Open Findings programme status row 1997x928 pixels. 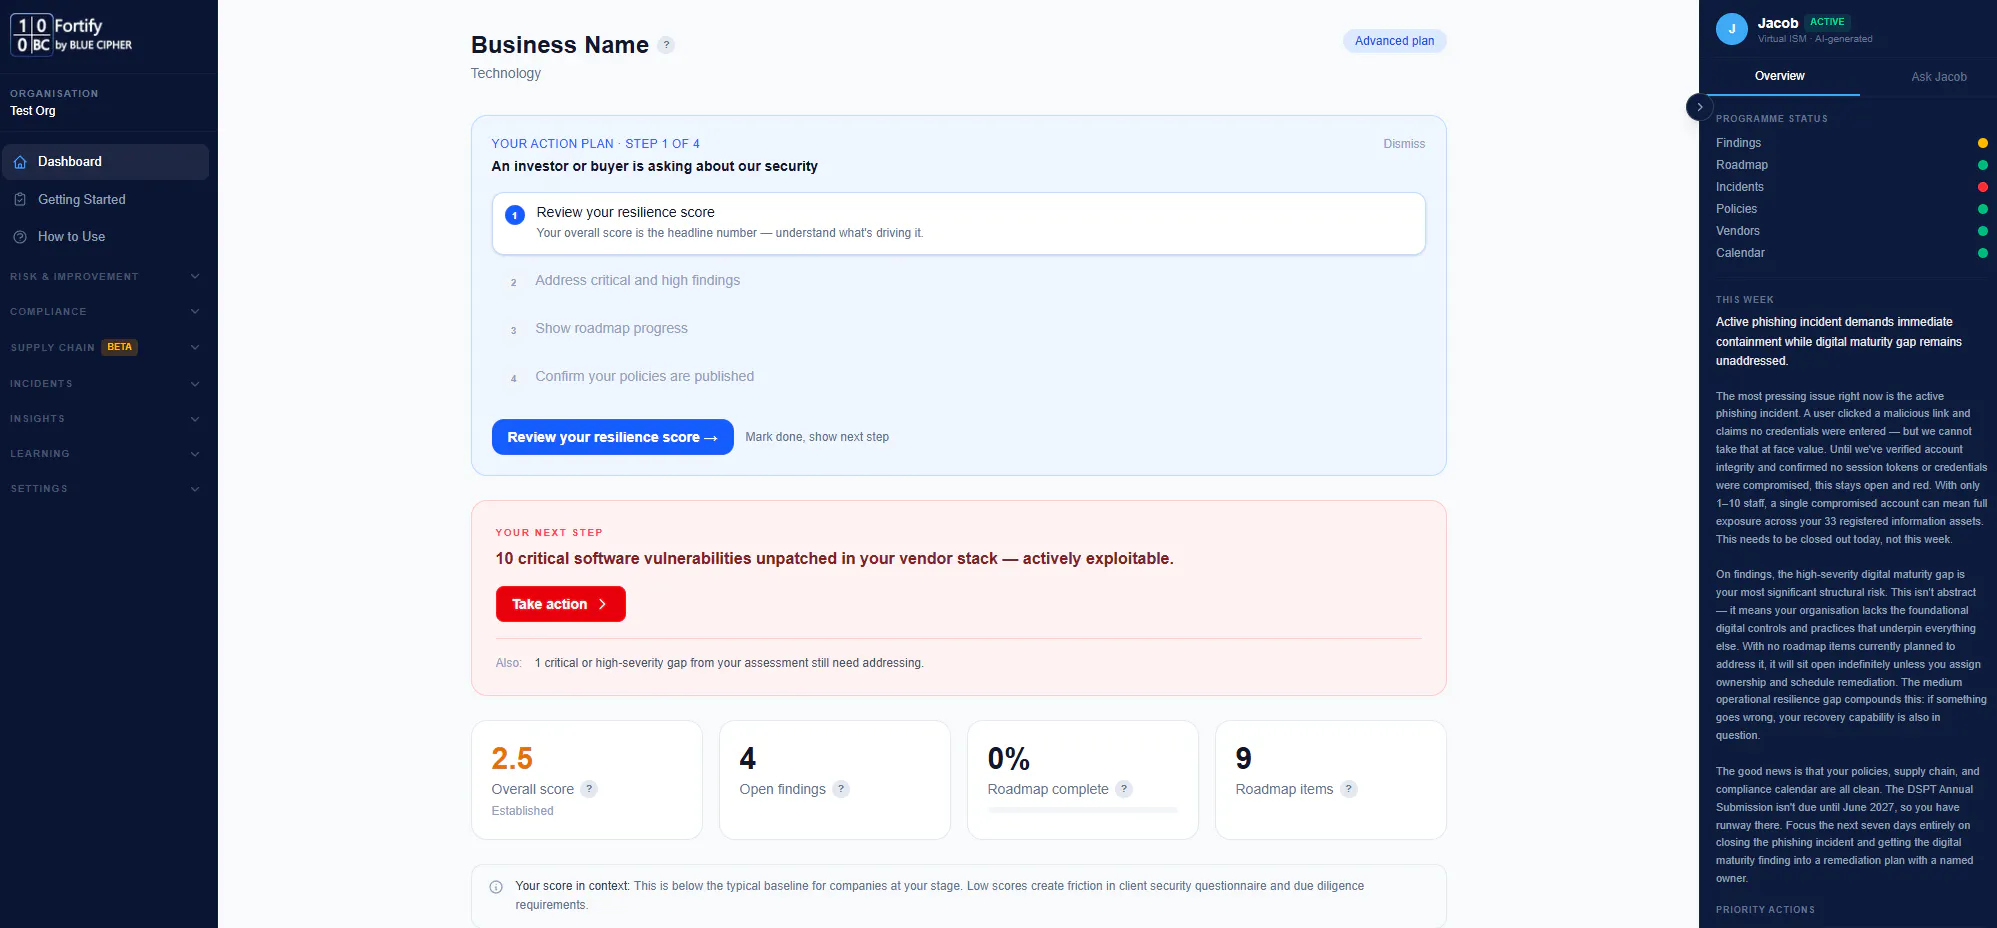[1851, 143]
